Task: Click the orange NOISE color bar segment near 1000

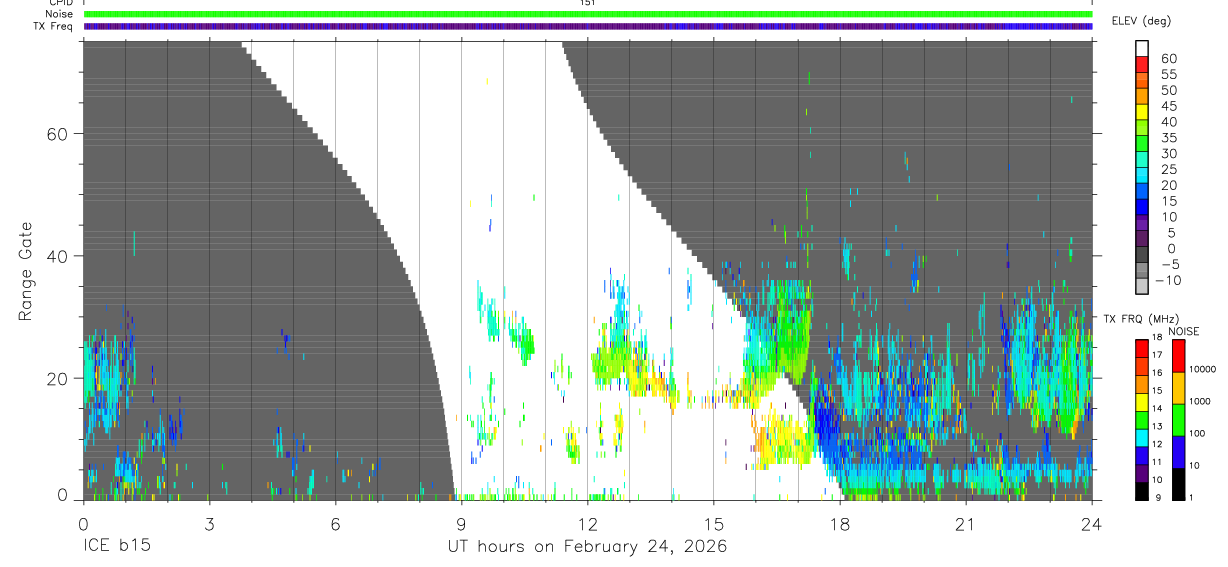Action: click(x=1178, y=388)
